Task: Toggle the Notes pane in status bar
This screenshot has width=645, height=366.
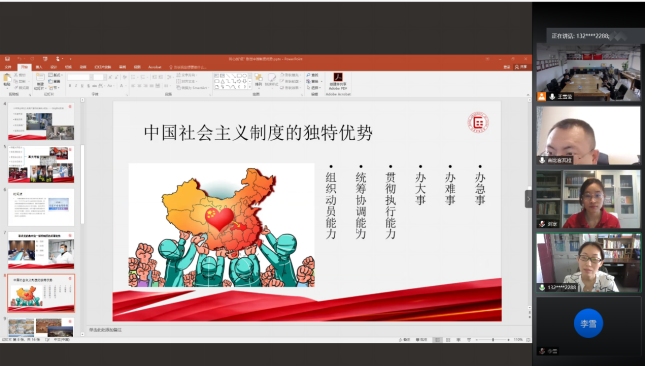Action: tap(405, 340)
